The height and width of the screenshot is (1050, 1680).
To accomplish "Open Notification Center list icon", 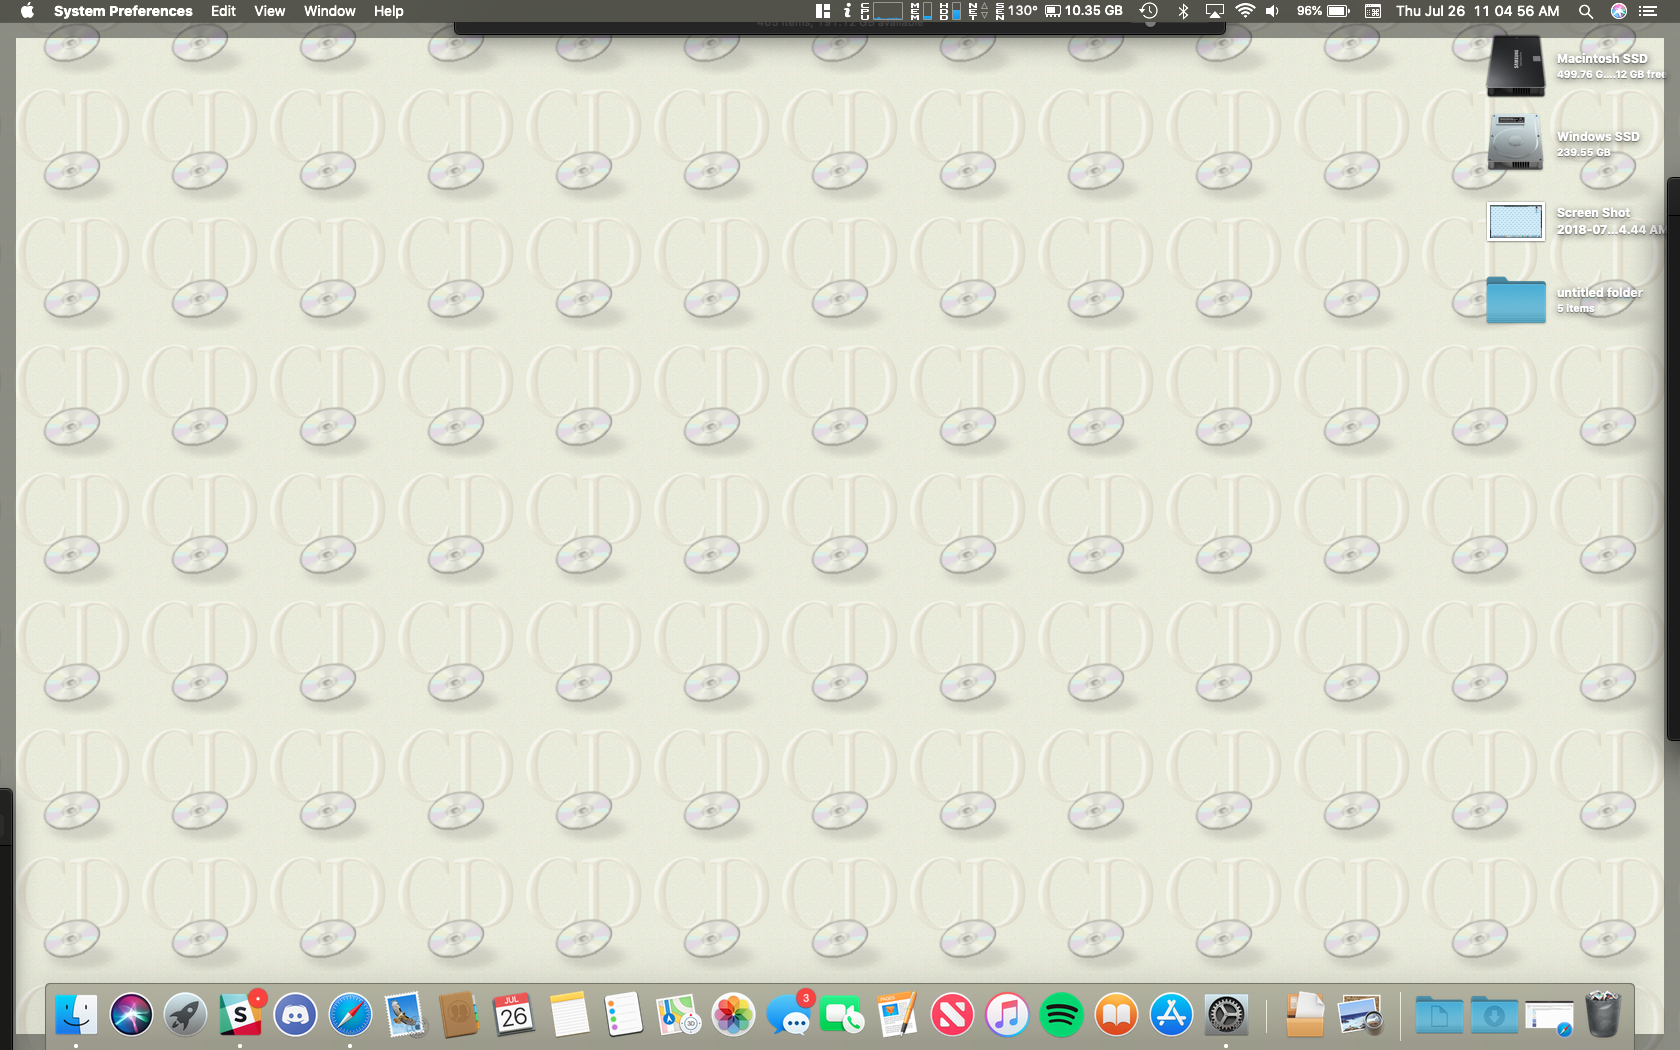I will coord(1648,11).
